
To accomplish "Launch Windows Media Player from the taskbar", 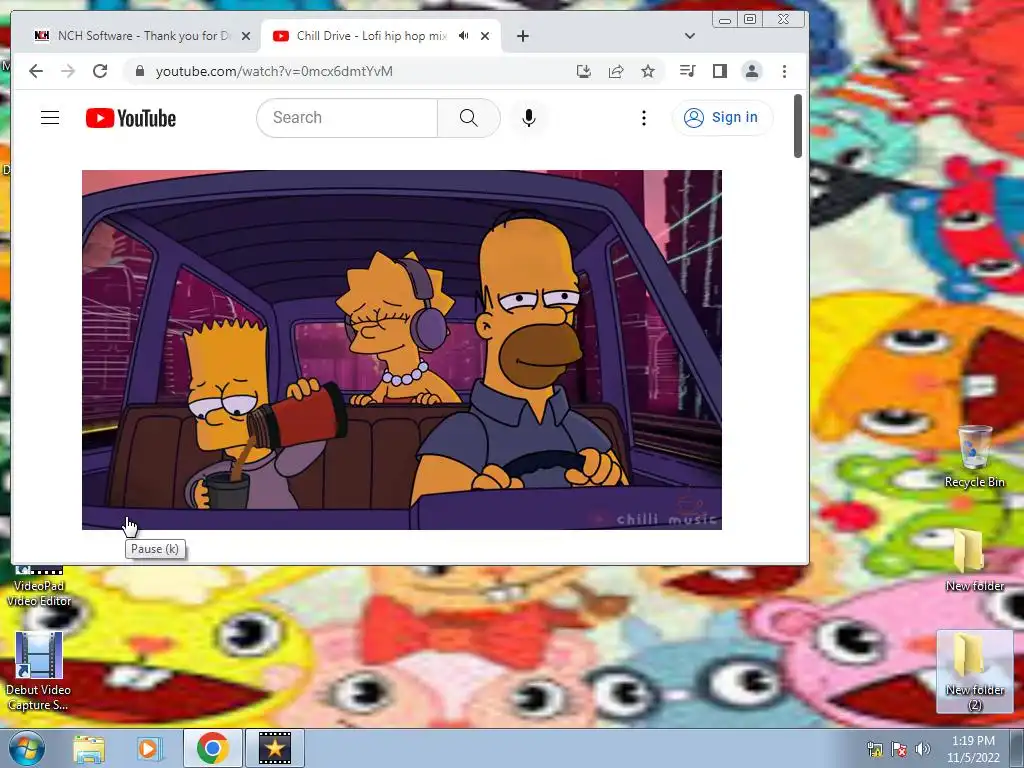I will (x=149, y=748).
